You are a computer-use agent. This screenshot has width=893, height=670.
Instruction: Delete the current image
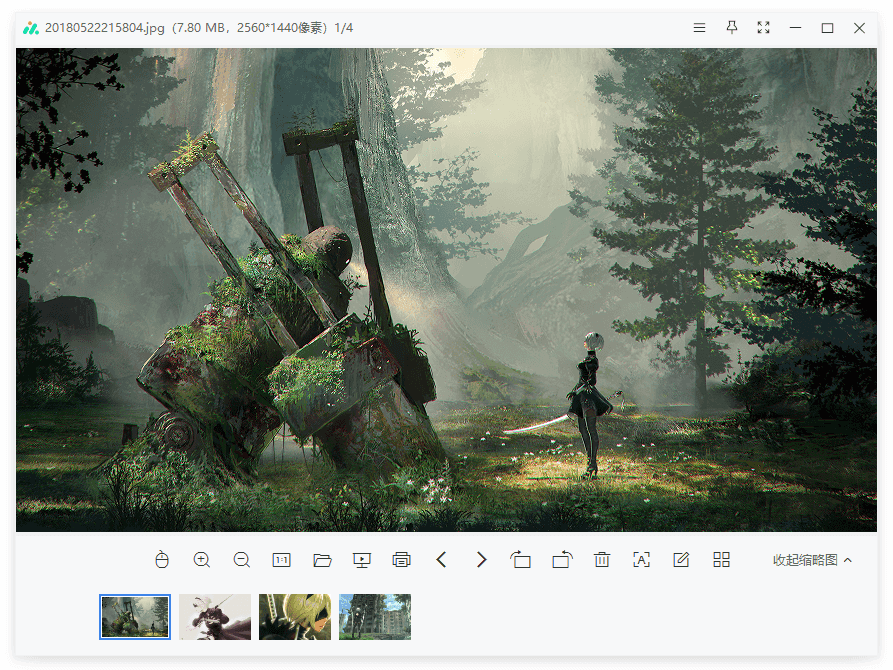pyautogui.click(x=602, y=560)
